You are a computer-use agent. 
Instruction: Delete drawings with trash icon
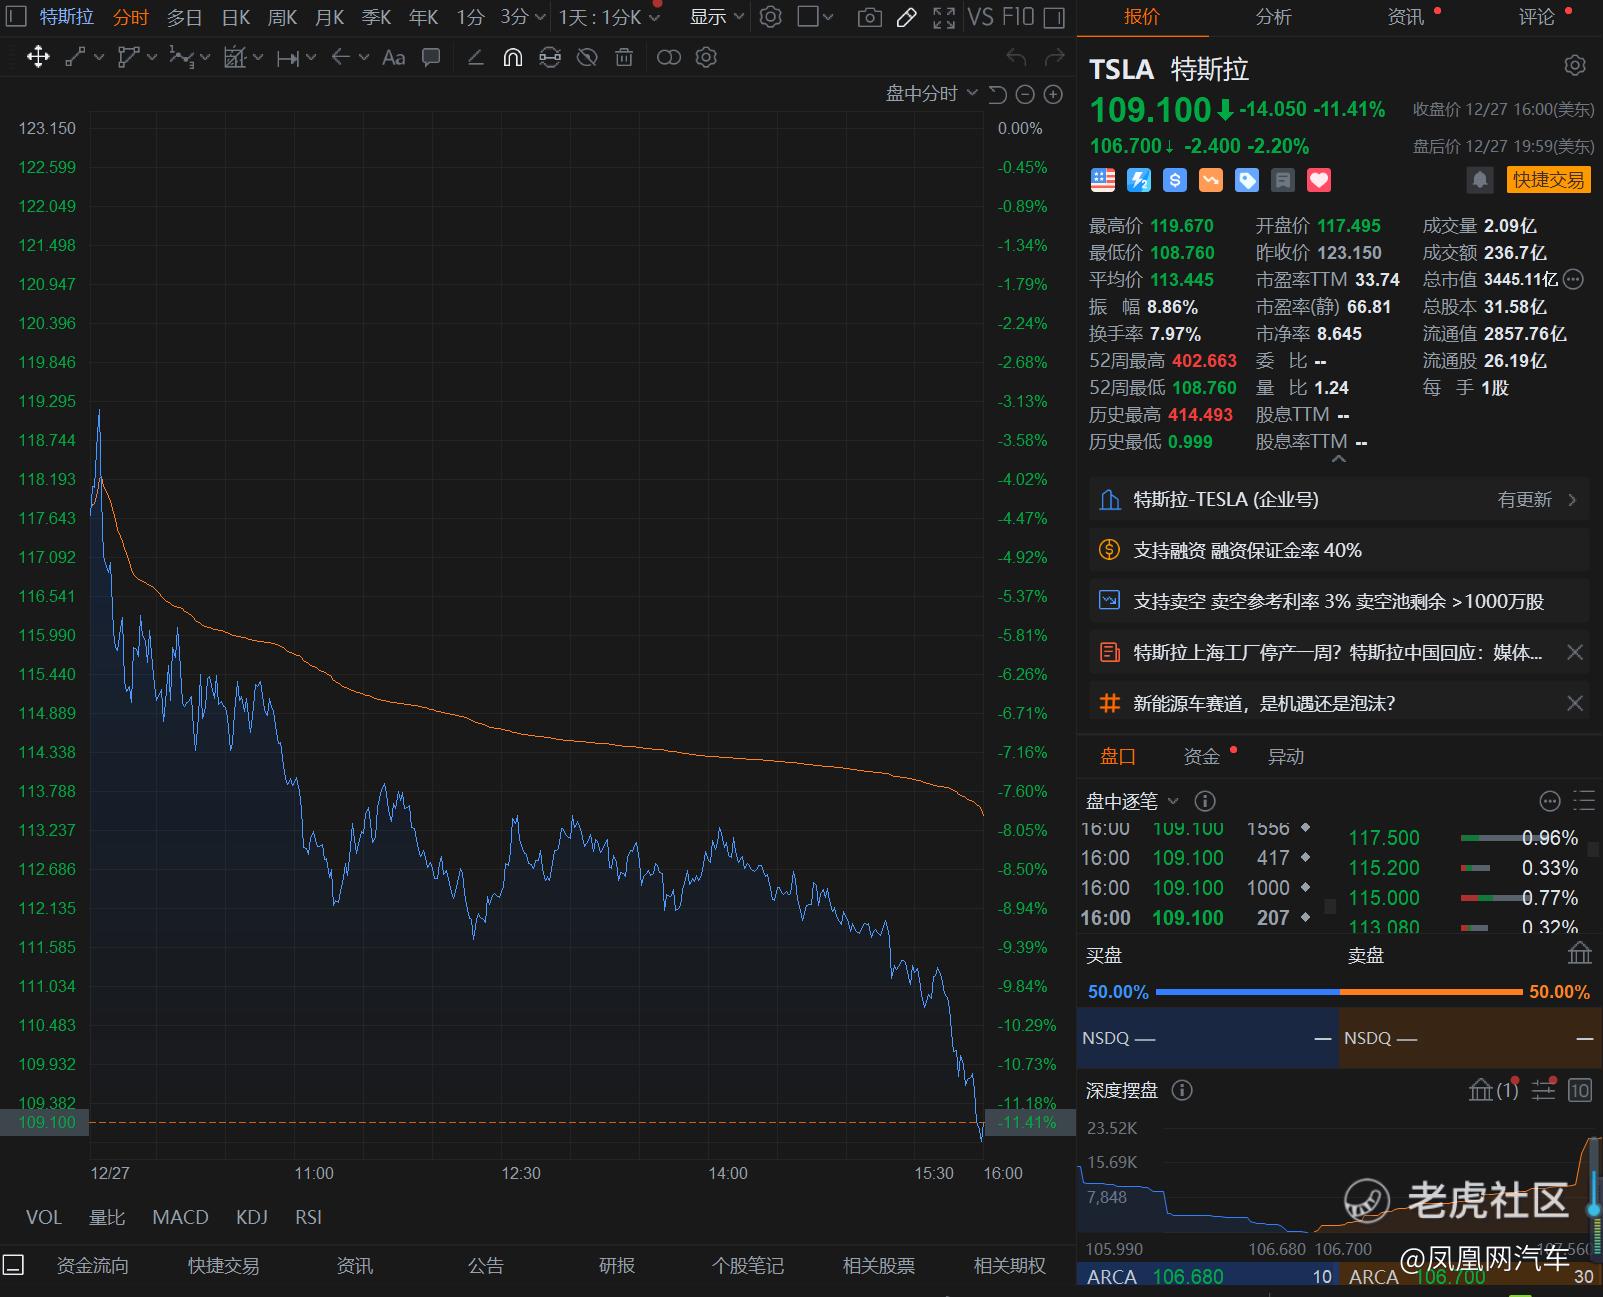(624, 57)
